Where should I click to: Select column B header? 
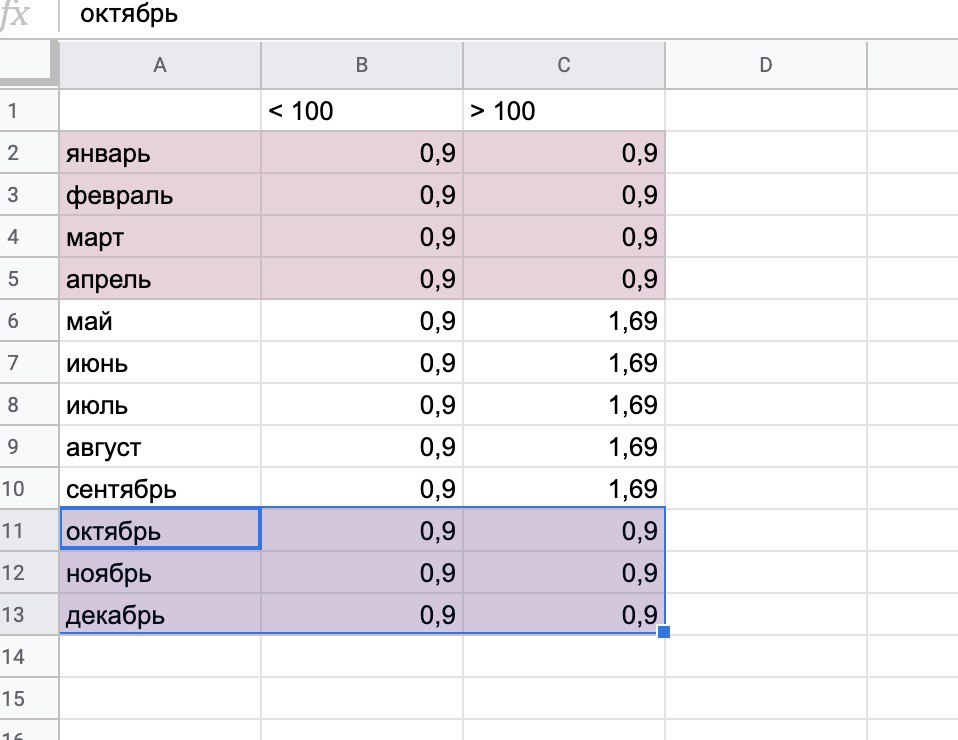click(x=362, y=66)
